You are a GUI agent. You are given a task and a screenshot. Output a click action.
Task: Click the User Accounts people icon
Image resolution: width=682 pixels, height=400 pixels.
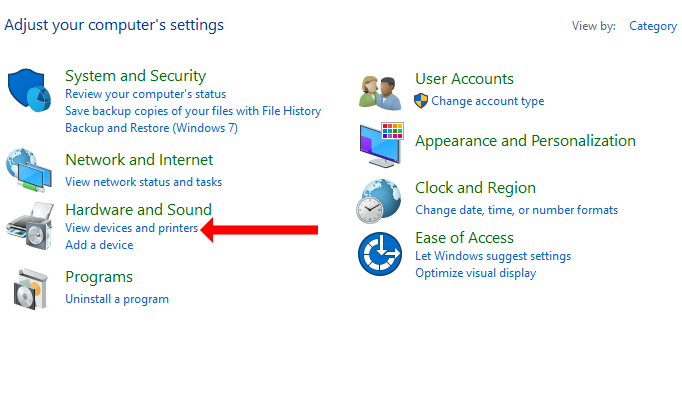(x=380, y=93)
